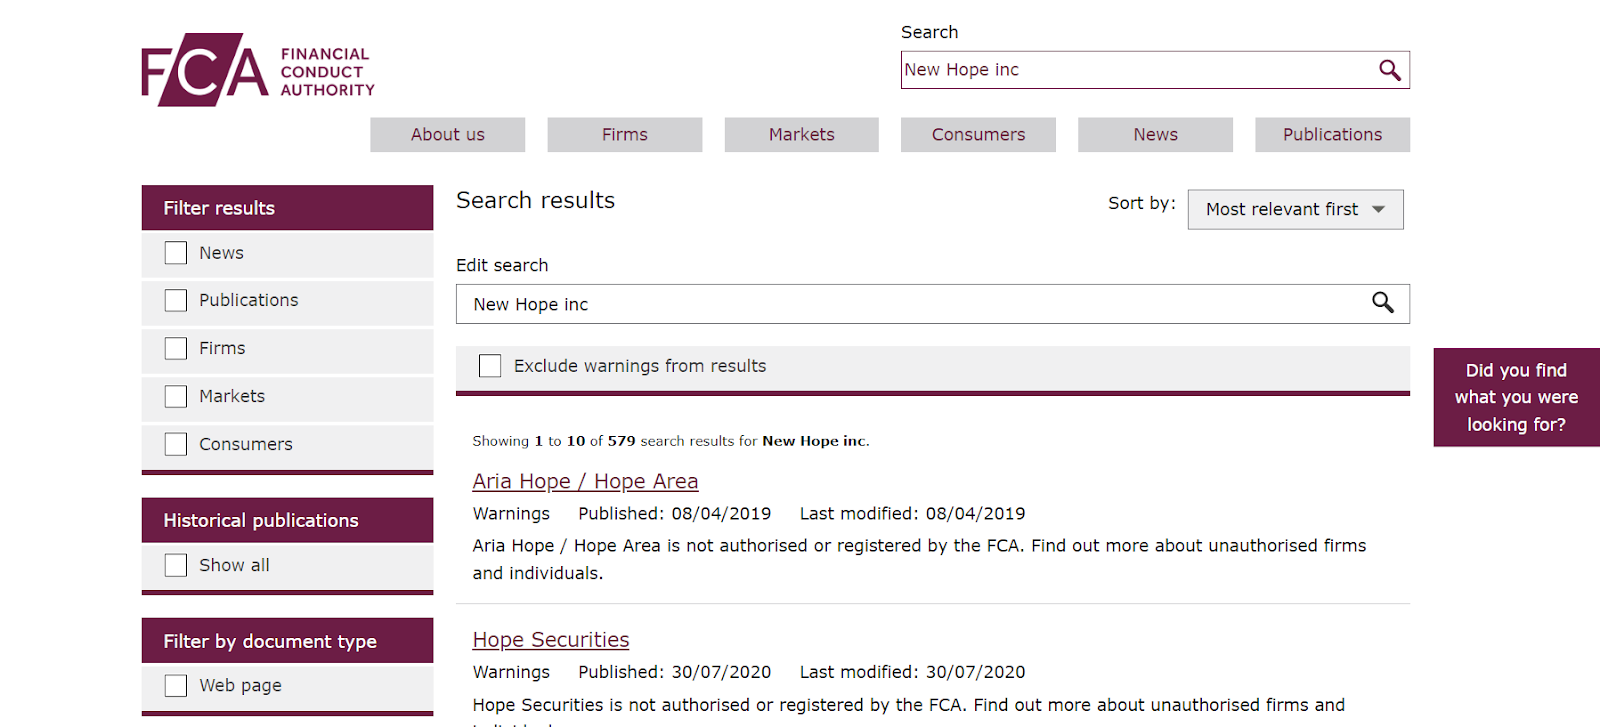Open the Markets navigation menu
Screen dimensions: 1600x727
[x=801, y=135]
